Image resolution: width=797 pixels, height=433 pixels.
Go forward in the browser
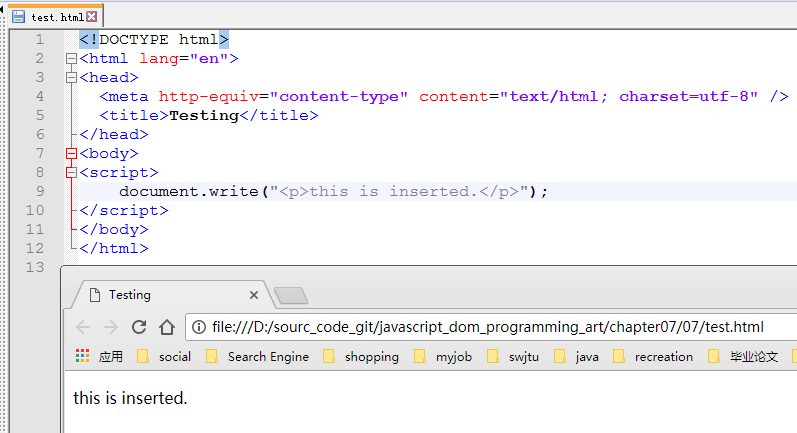111,327
